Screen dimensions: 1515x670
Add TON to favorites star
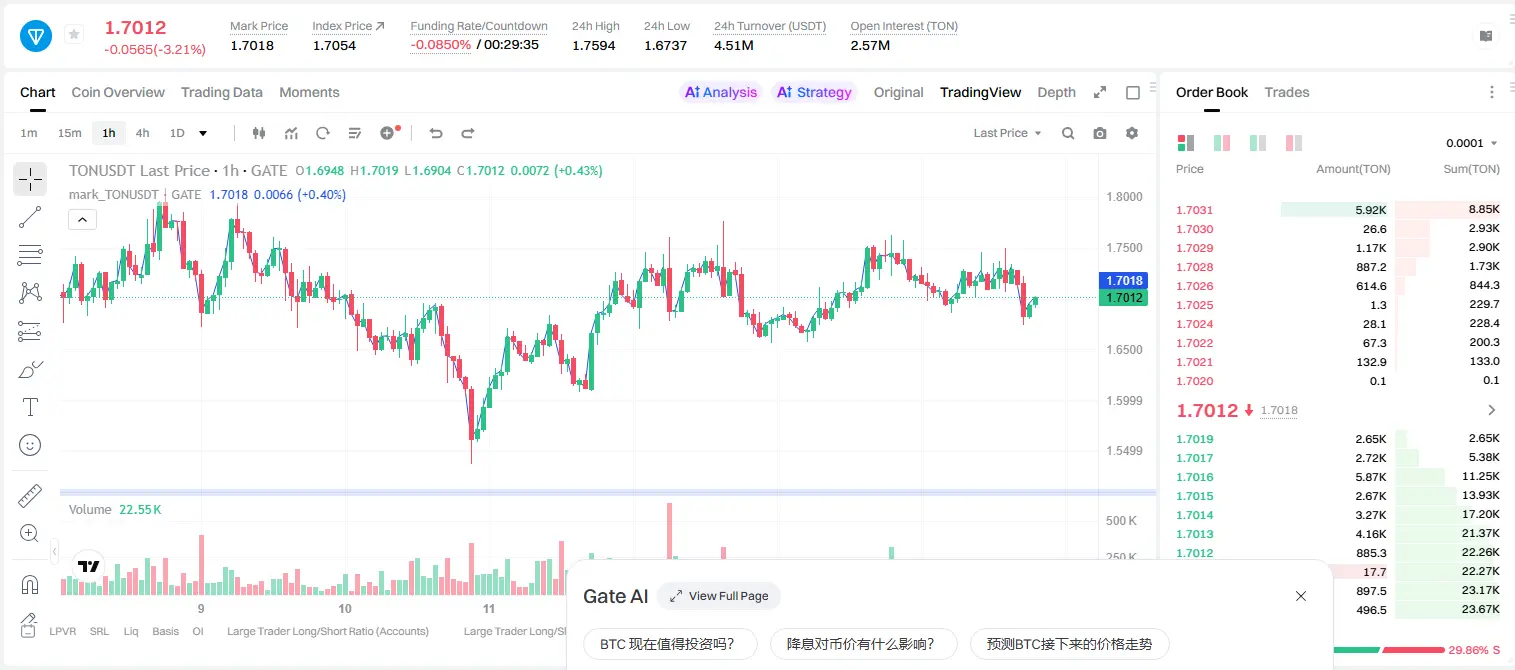point(74,35)
